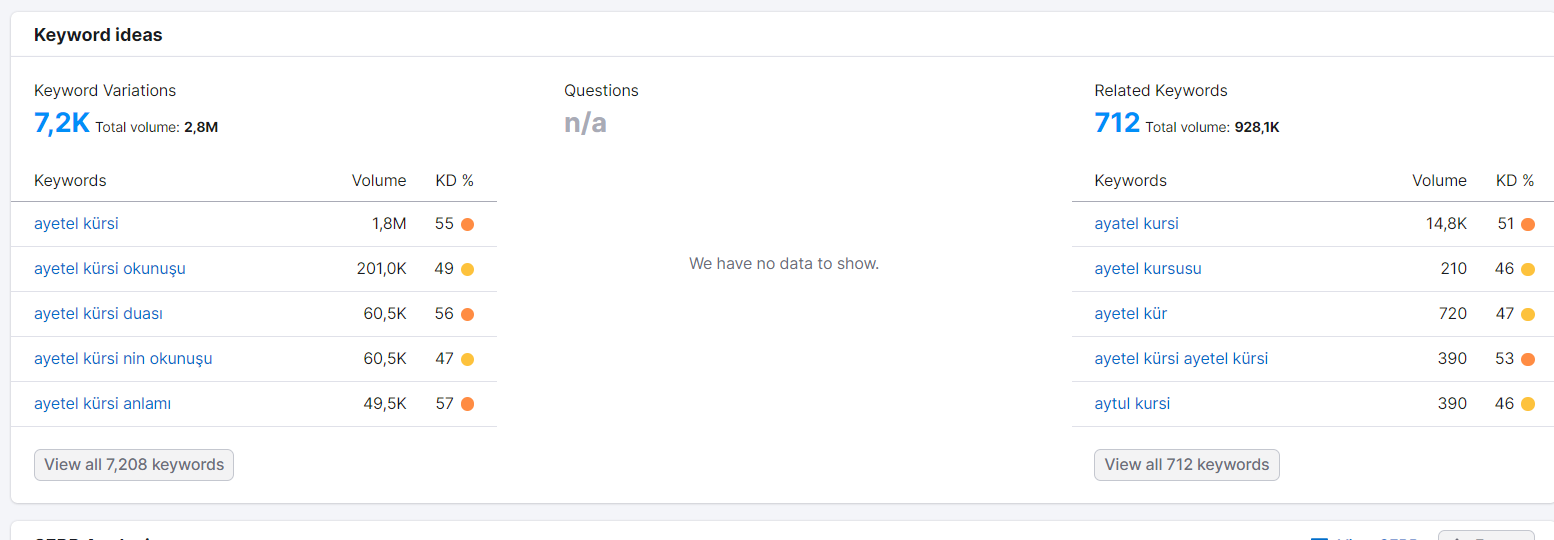Screen dimensions: 1554x540
Task: Select the ayetel kürsi duası keyword
Action: pos(98,314)
